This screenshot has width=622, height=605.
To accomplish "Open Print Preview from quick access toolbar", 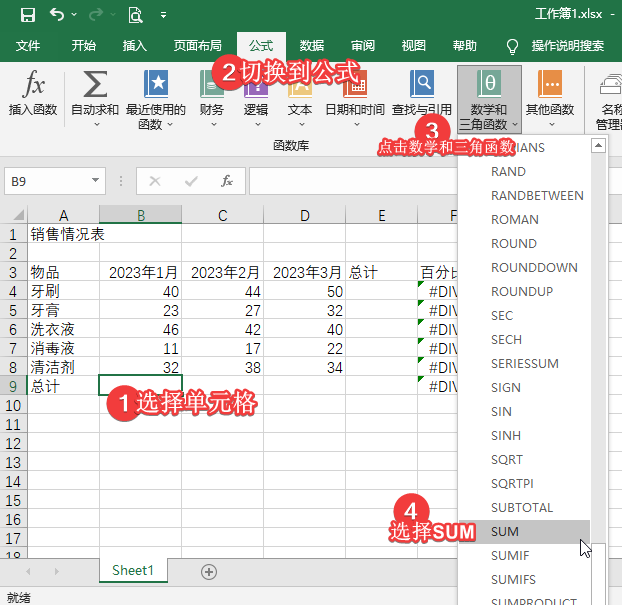I will click(x=135, y=15).
